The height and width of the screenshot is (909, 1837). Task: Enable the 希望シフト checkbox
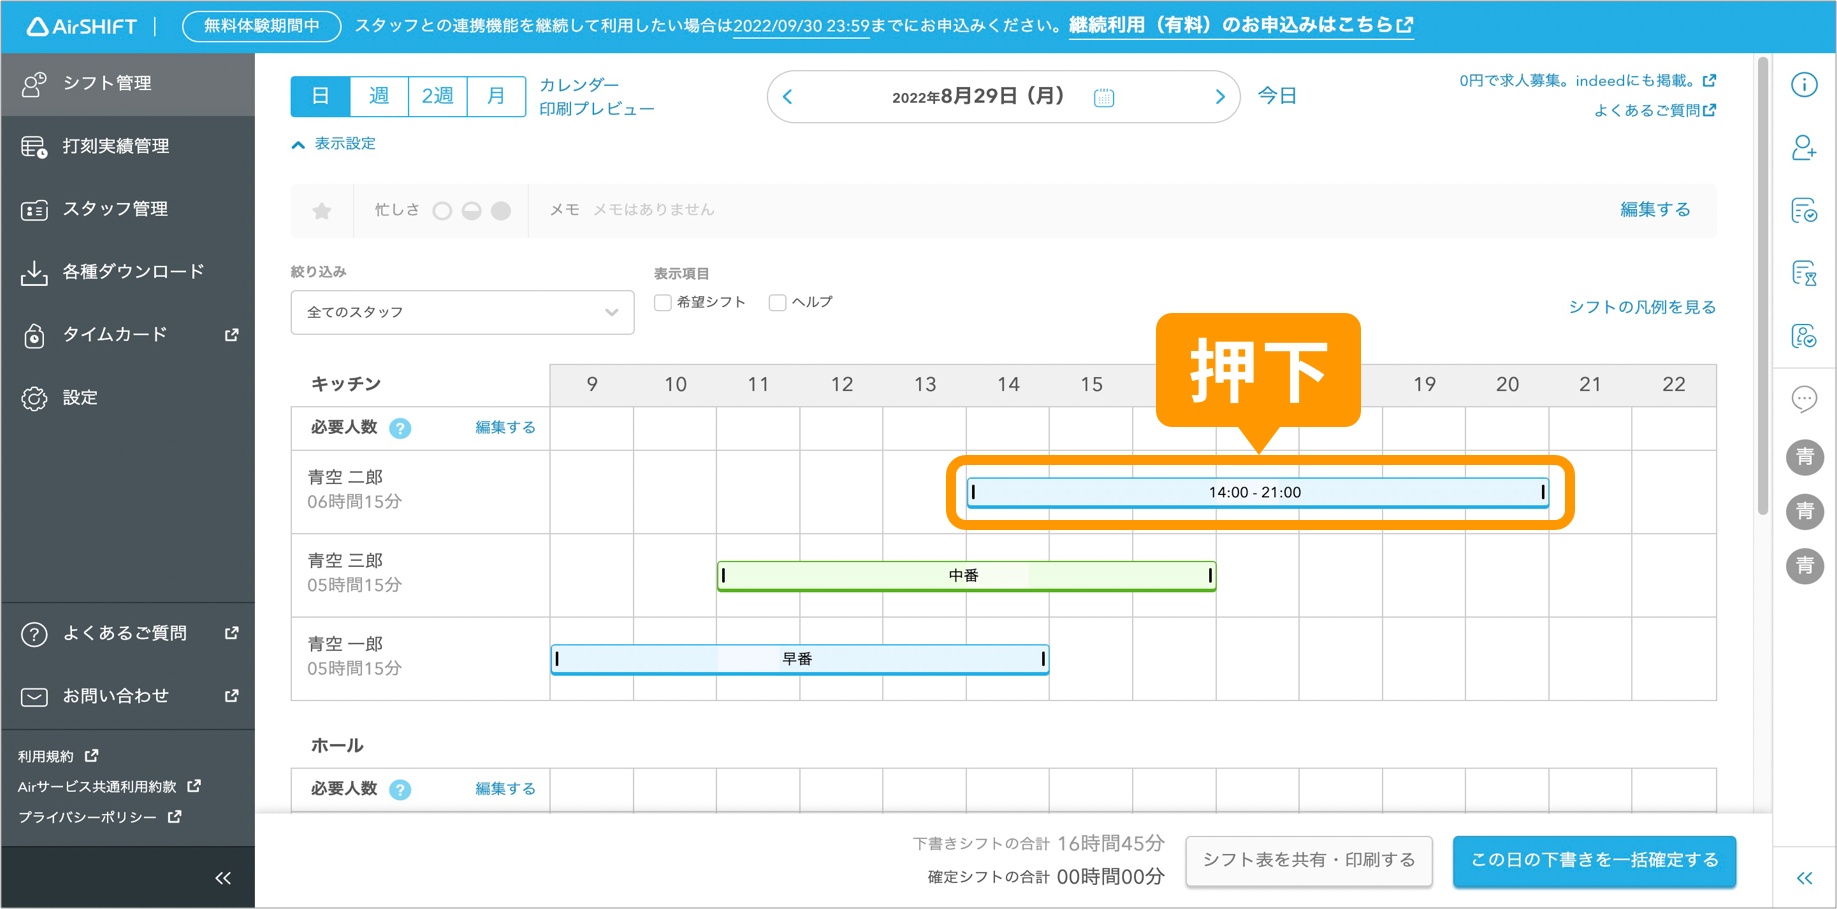click(662, 303)
